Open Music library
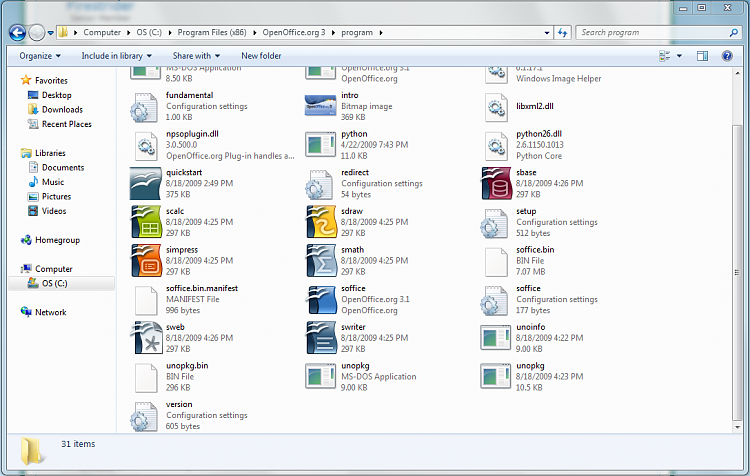Image resolution: width=750 pixels, height=476 pixels. [53, 182]
